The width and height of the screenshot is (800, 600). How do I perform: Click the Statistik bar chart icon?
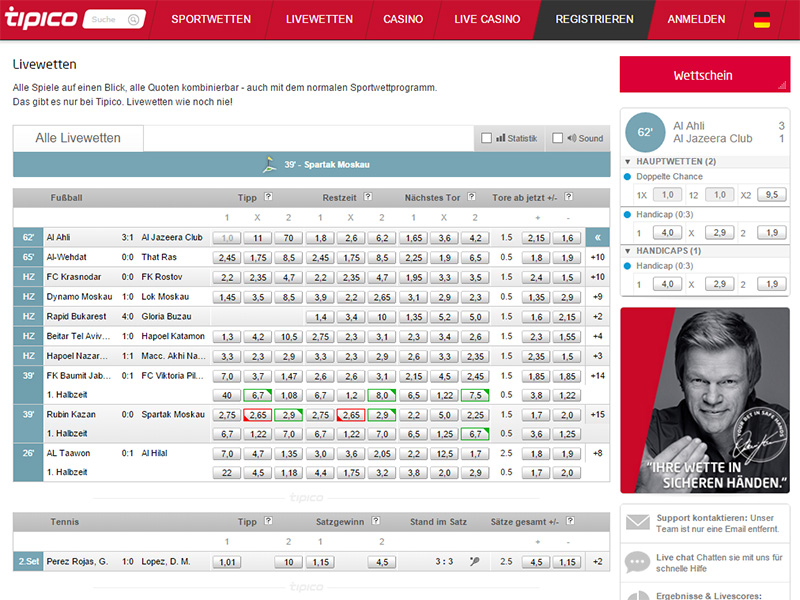pyautogui.click(x=501, y=138)
